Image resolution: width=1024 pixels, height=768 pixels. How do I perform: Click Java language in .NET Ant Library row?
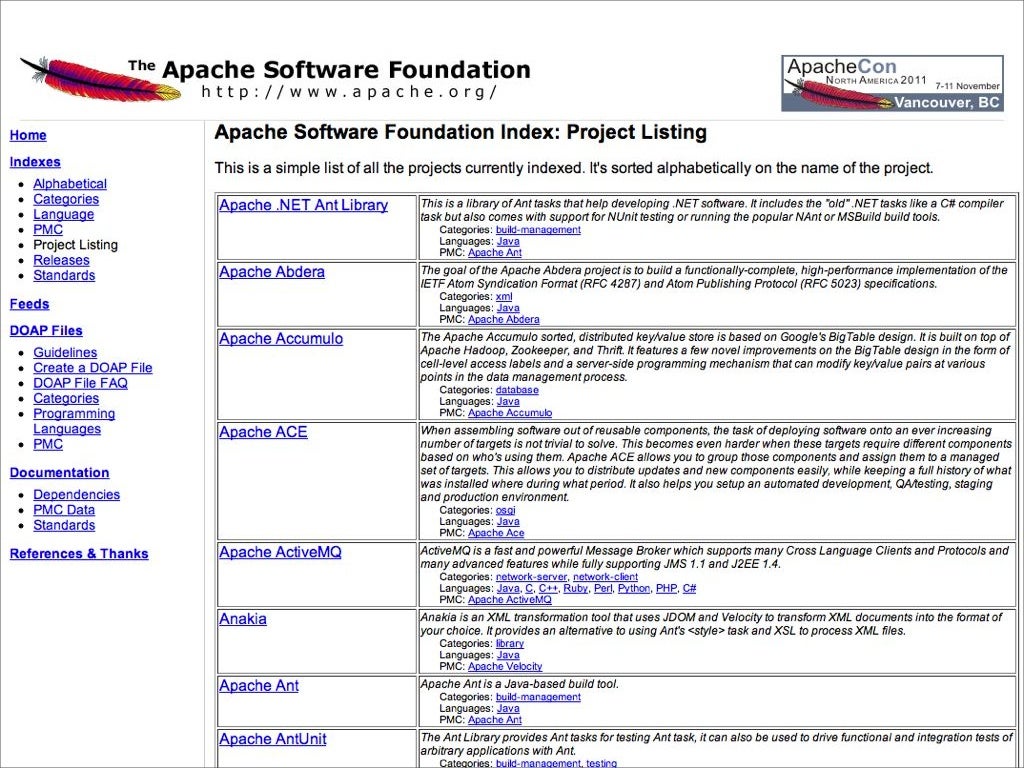pyautogui.click(x=508, y=242)
